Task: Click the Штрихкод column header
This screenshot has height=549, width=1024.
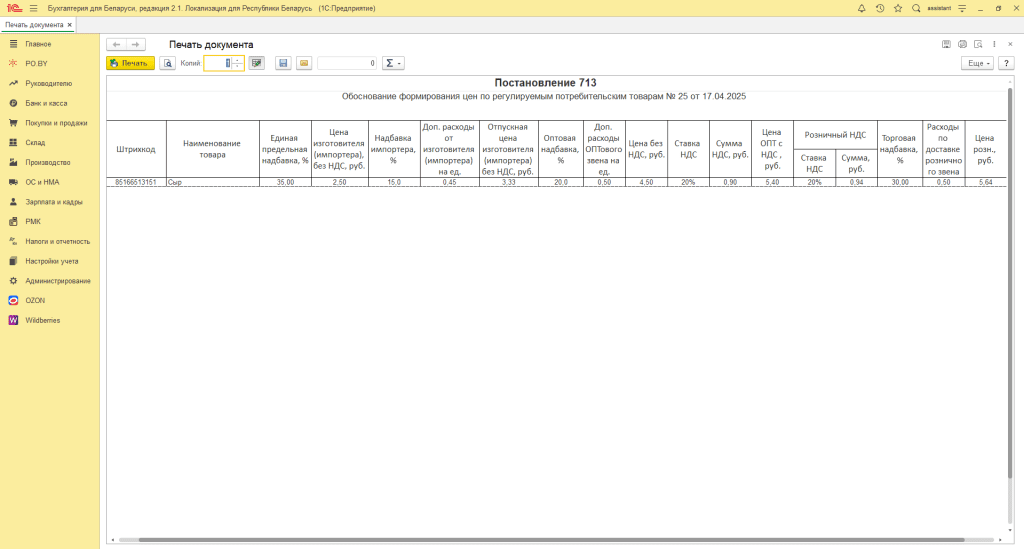Action: [x=136, y=149]
